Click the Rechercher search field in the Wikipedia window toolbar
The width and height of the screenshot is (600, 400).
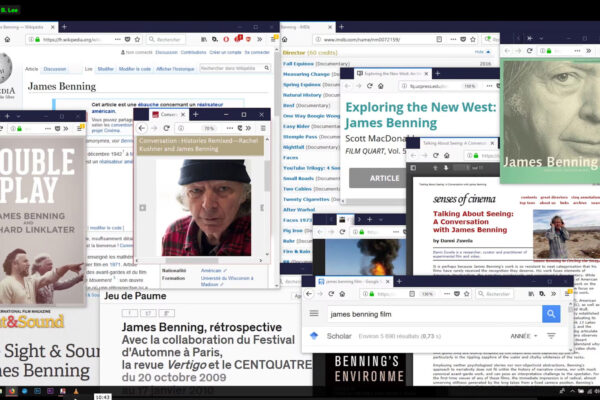coord(166,39)
